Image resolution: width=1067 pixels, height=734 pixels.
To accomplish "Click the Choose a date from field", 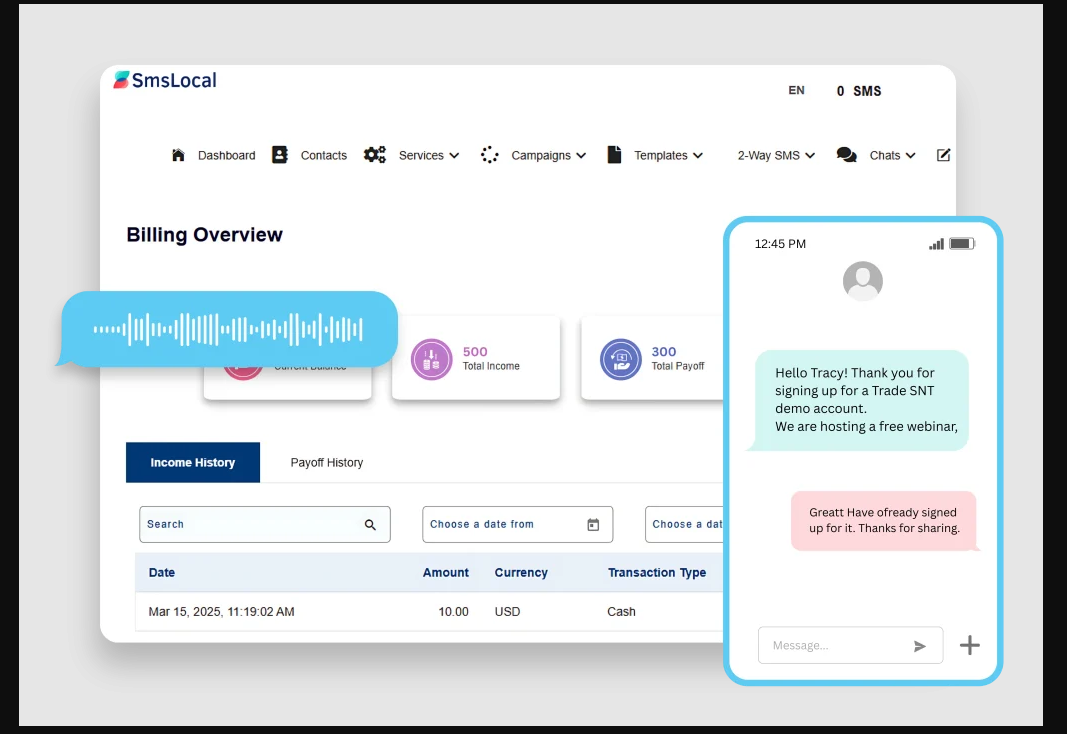I will (x=517, y=524).
